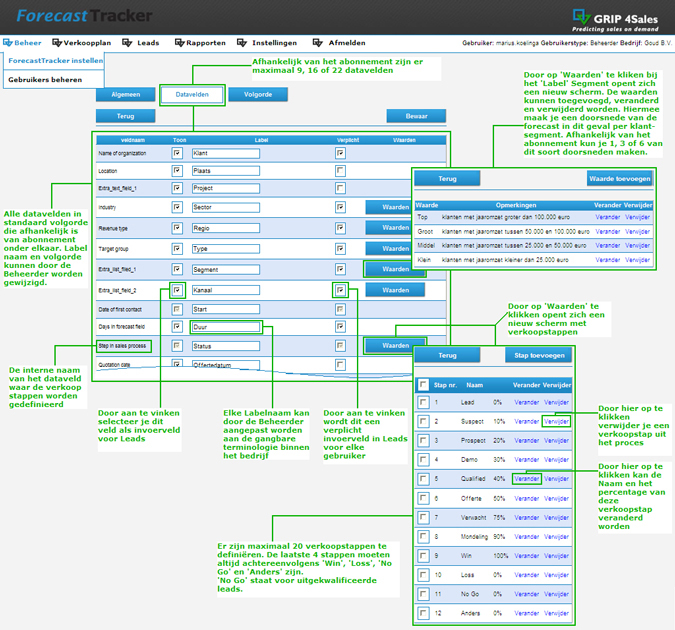The image size is (675, 630).
Task: Click the Stap toevoegen button
Action: [x=539, y=355]
